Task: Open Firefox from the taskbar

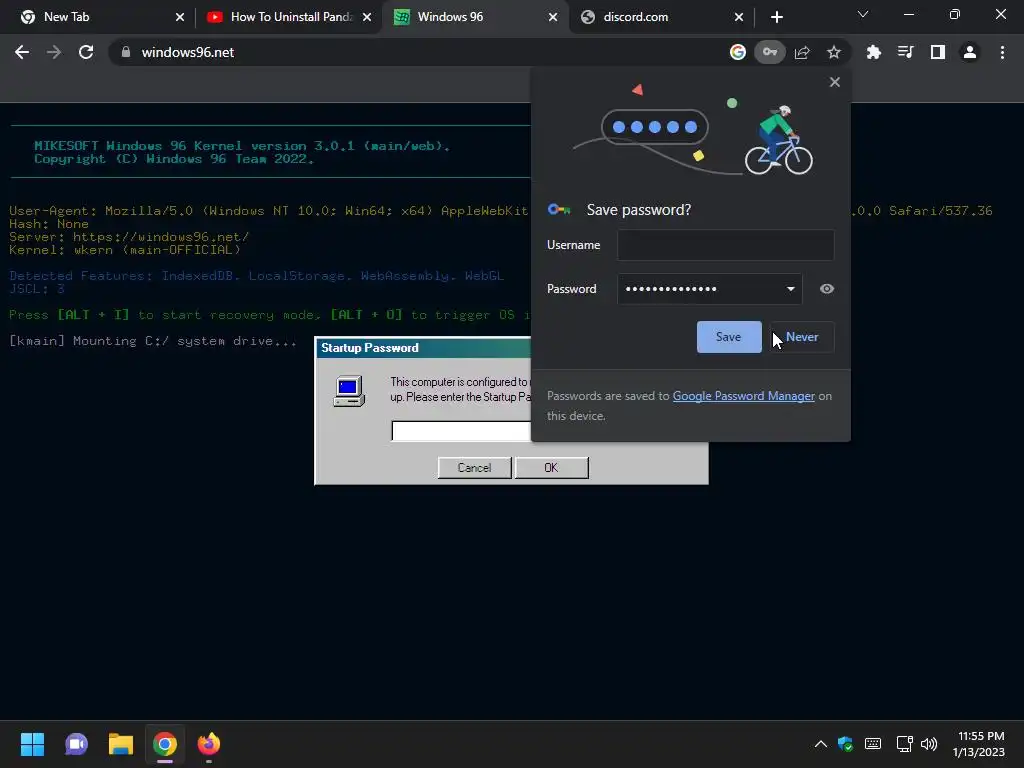Action: pos(209,744)
